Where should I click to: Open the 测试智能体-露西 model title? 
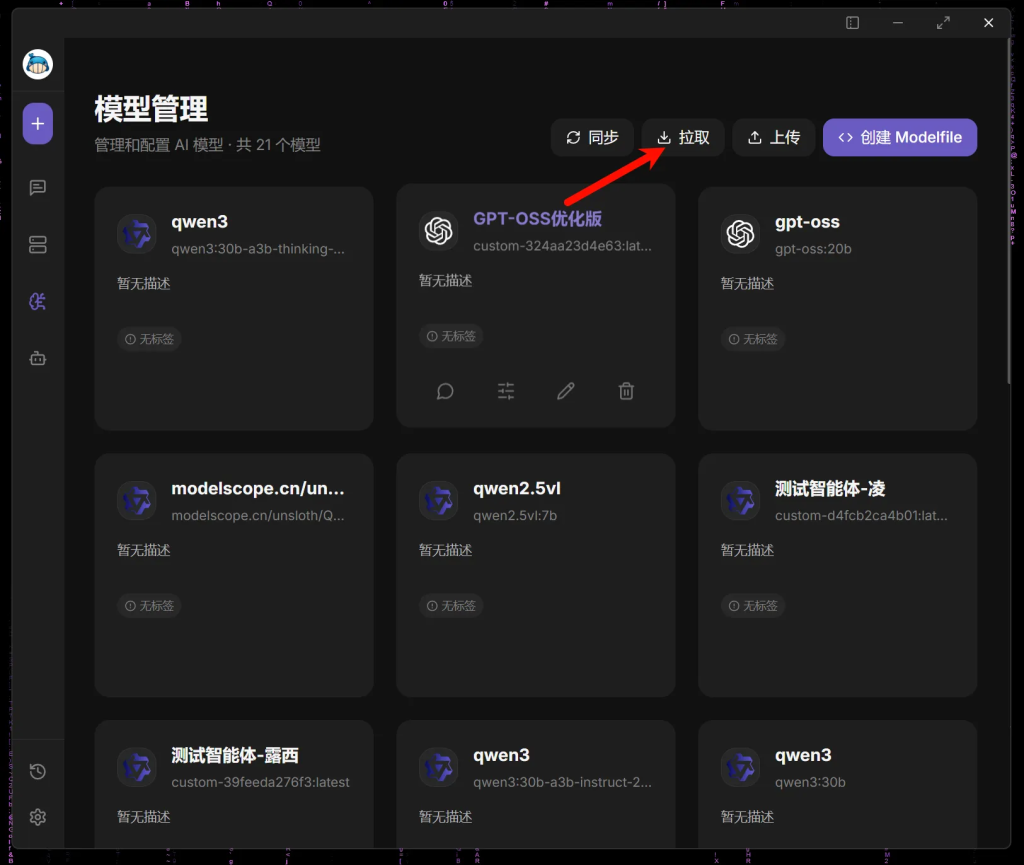[x=235, y=755]
